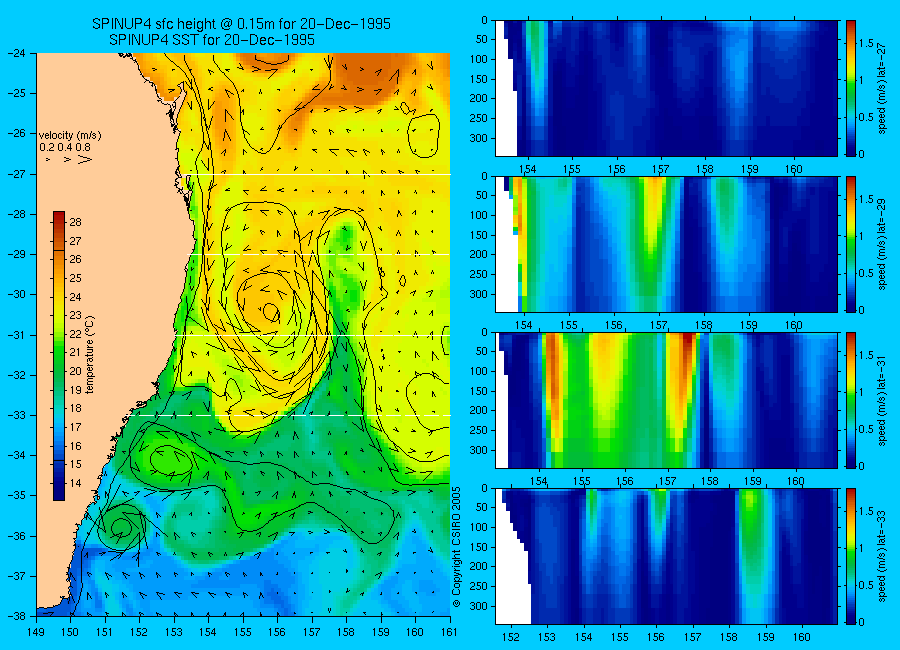Click the 155 longitude label under the map
Viewport: 900px width, 650px height.
[x=243, y=632]
